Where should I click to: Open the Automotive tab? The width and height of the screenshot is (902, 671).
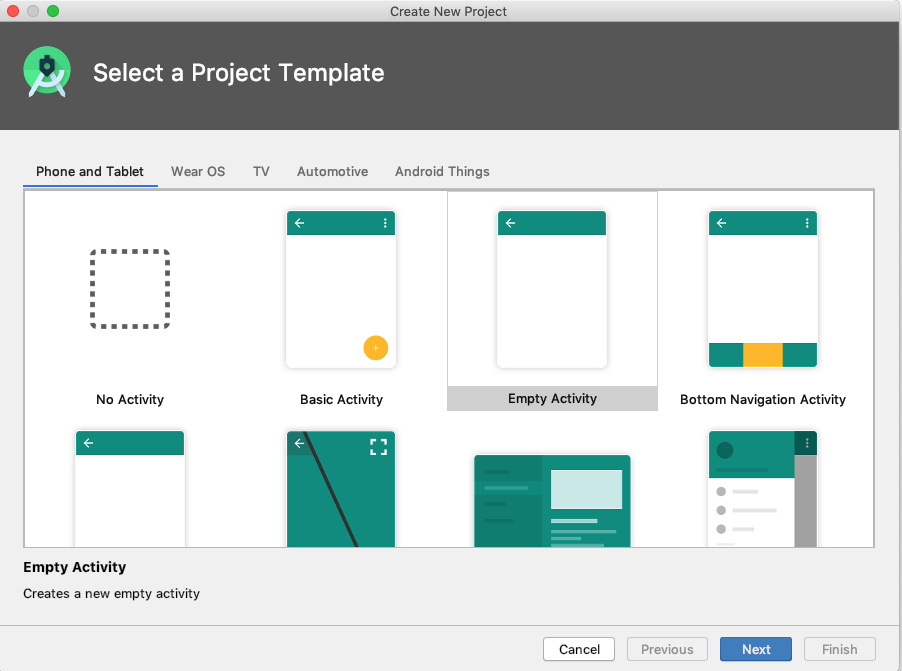(x=332, y=171)
